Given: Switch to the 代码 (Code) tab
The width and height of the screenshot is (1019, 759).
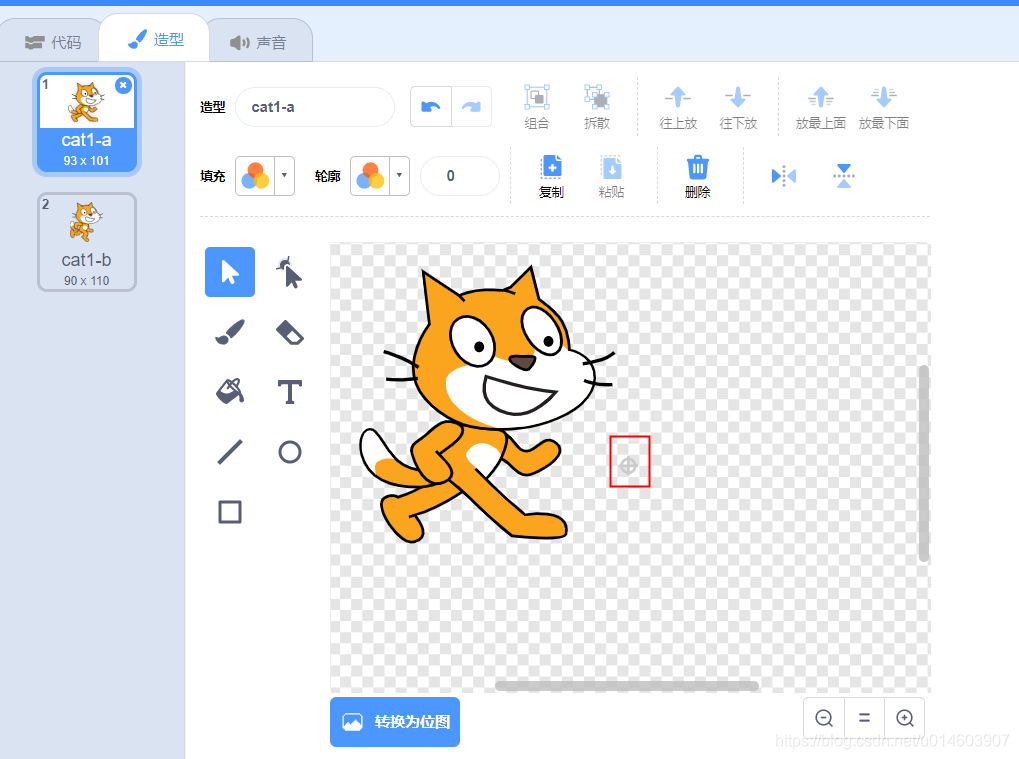Looking at the screenshot, I should tap(53, 42).
